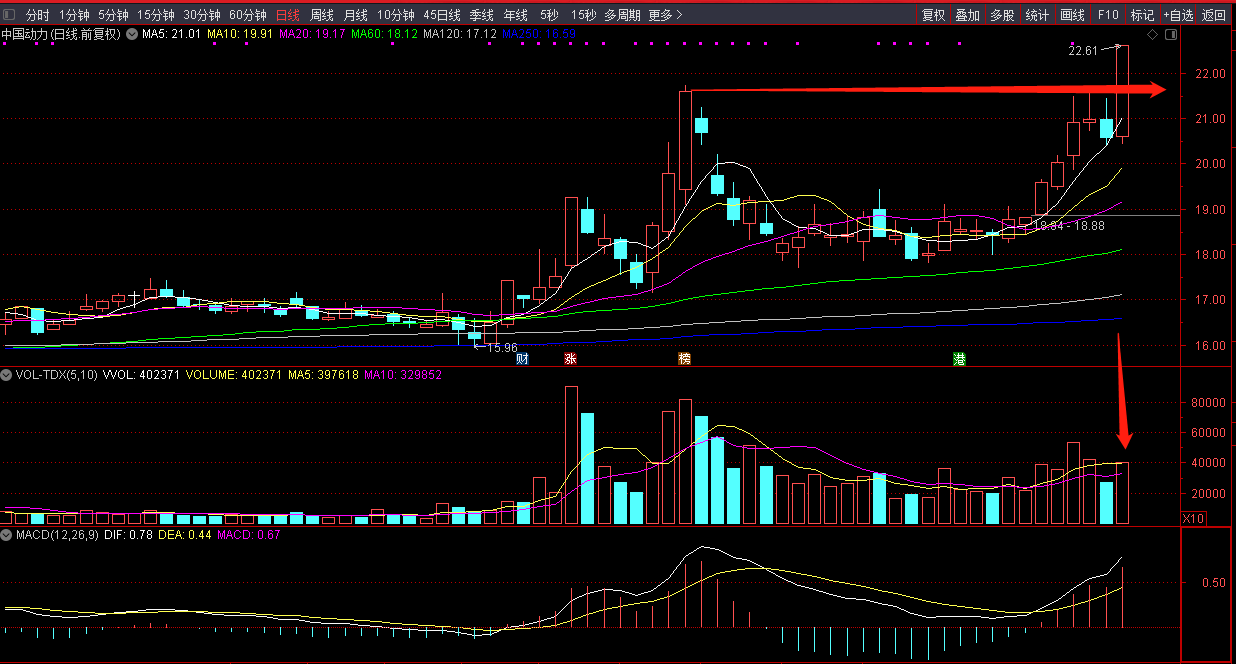Click the panel layout icon at top-left
The width and height of the screenshot is (1236, 664).
[x=8, y=15]
